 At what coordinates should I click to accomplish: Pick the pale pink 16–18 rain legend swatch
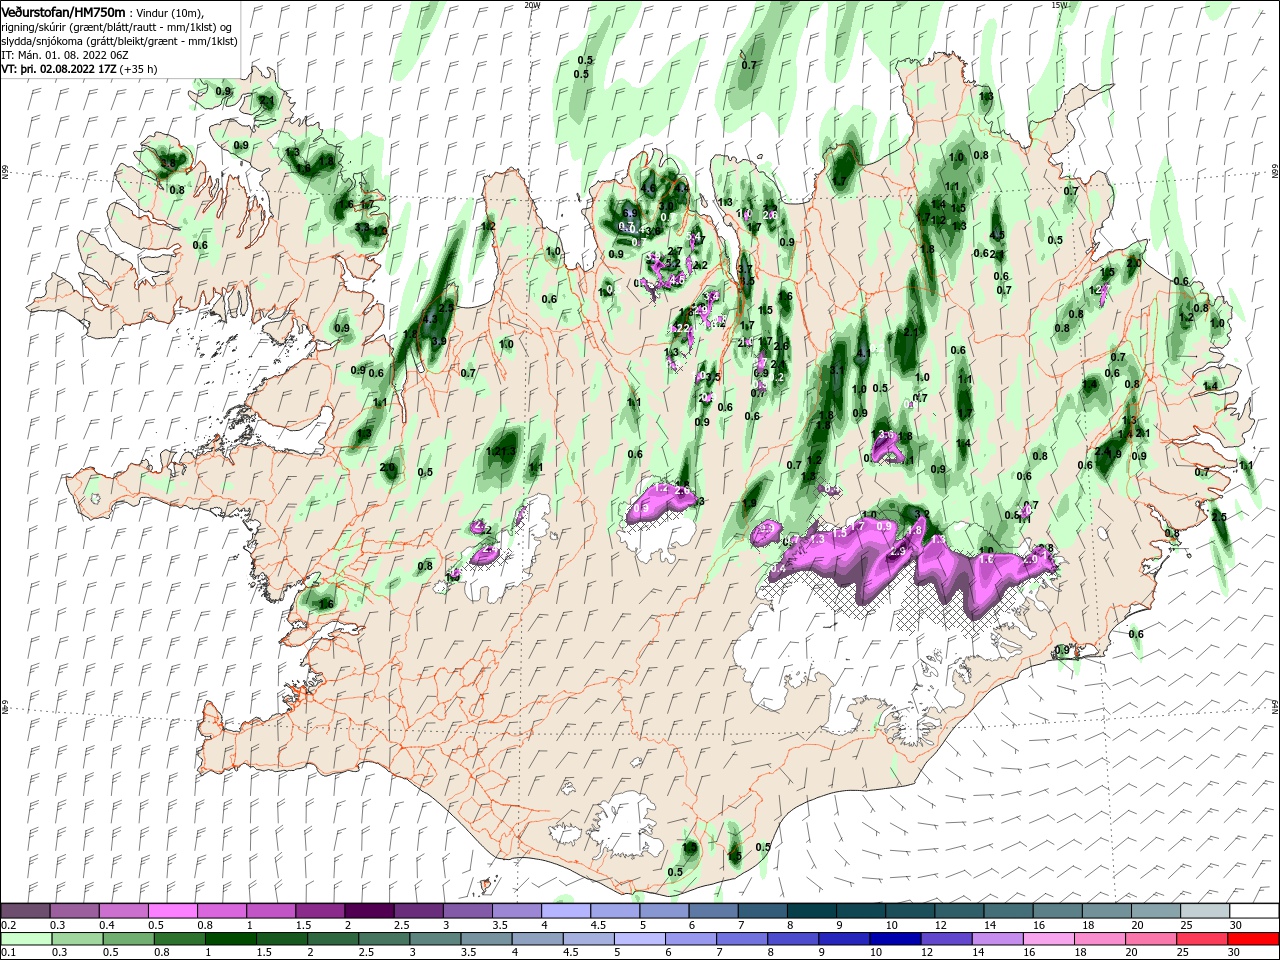[x=1048, y=939]
